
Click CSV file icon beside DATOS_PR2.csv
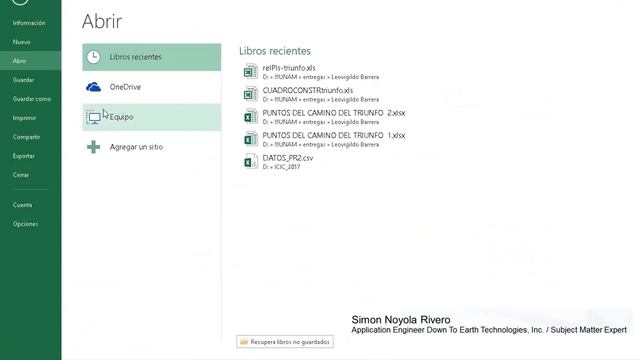coord(250,162)
